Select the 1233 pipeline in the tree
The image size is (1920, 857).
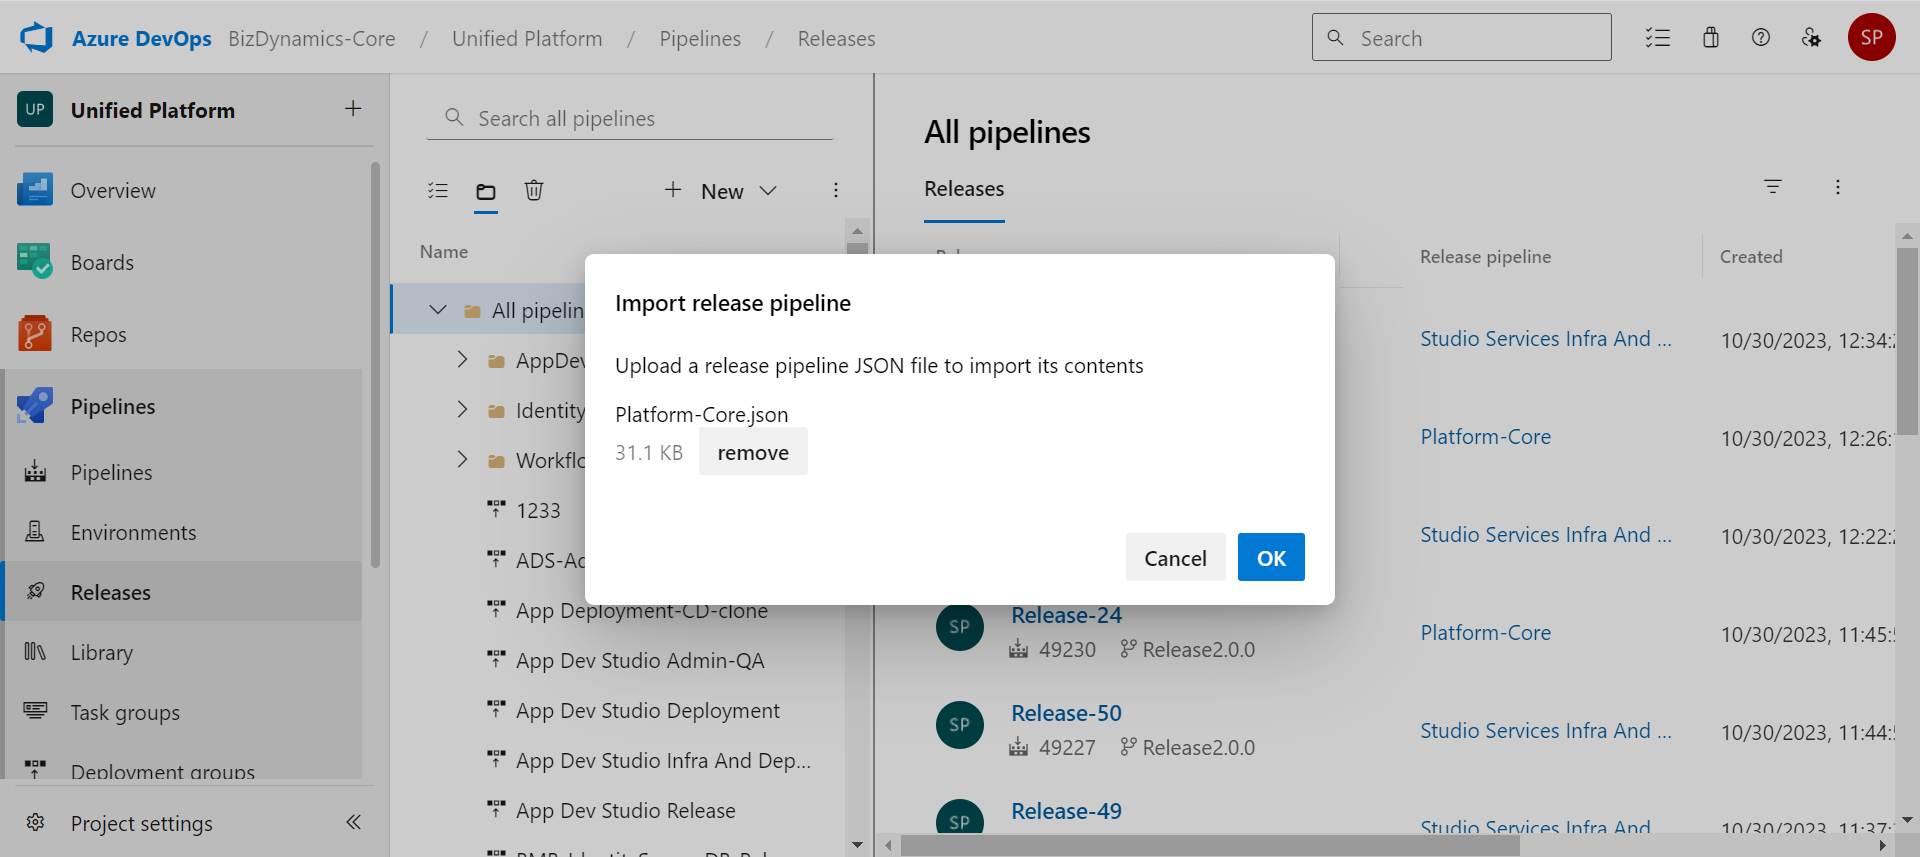538,510
